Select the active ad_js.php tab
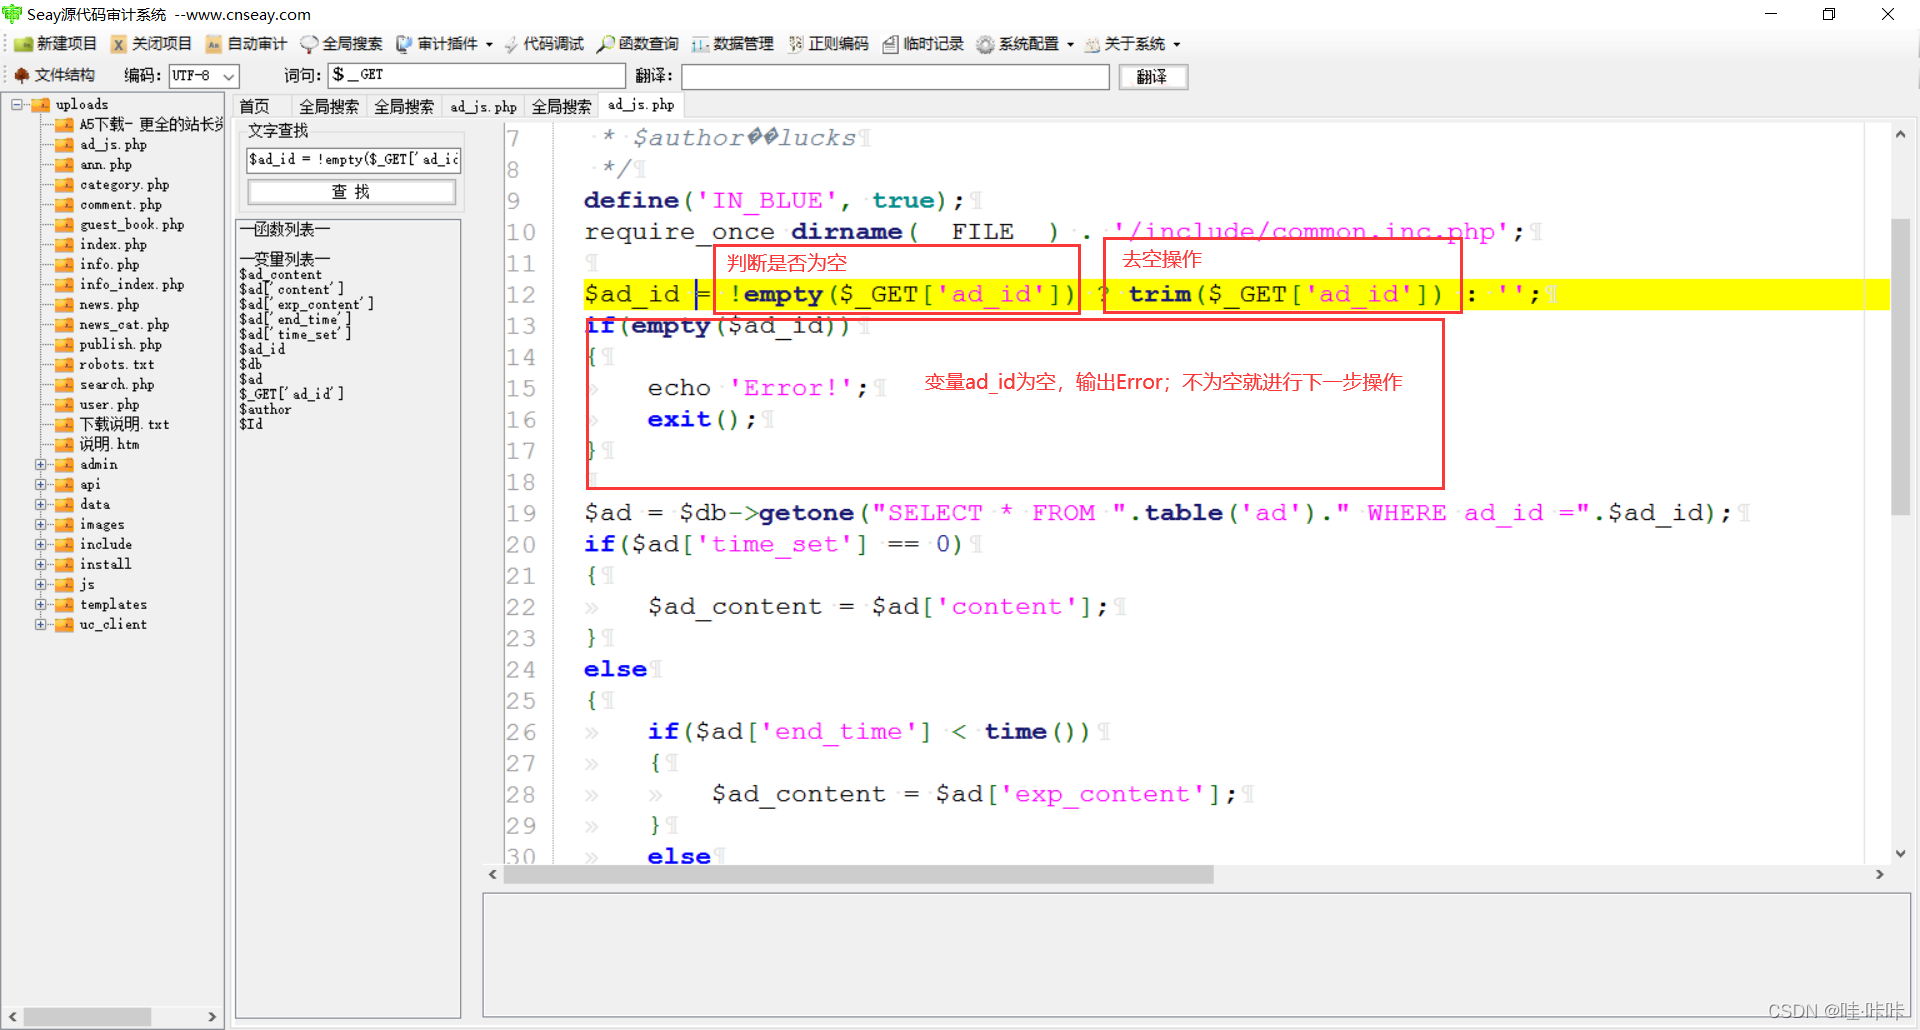1920x1030 pixels. [x=641, y=105]
